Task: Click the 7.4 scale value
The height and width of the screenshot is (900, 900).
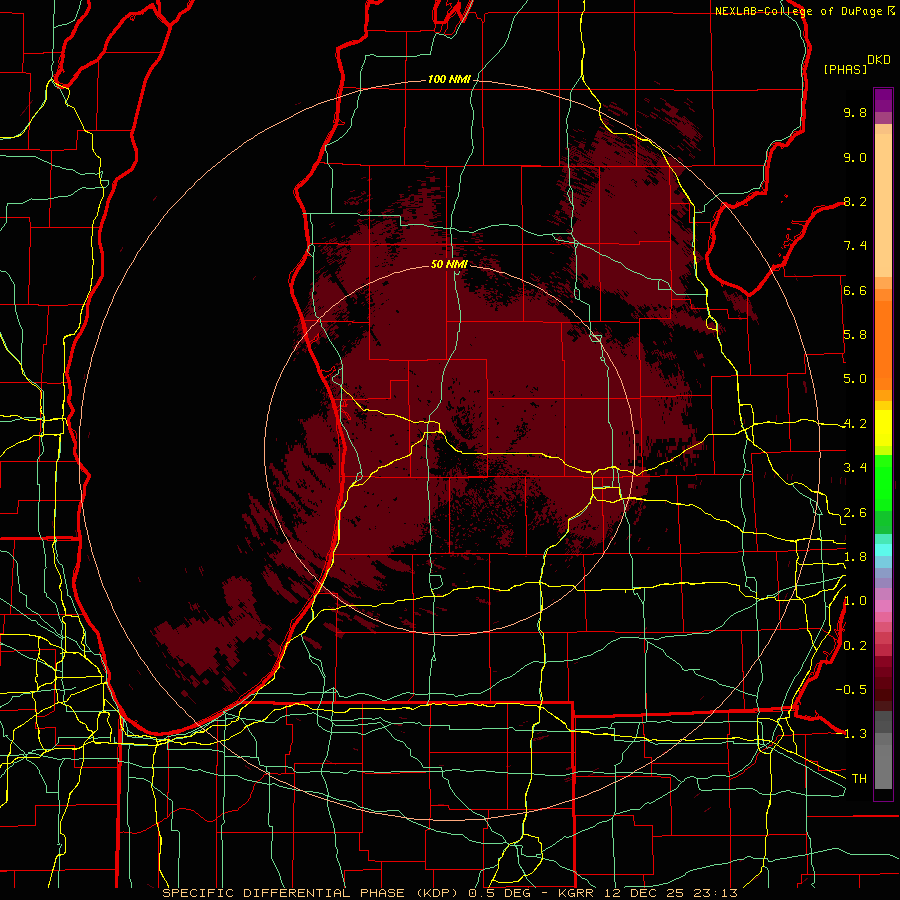Action: point(855,246)
